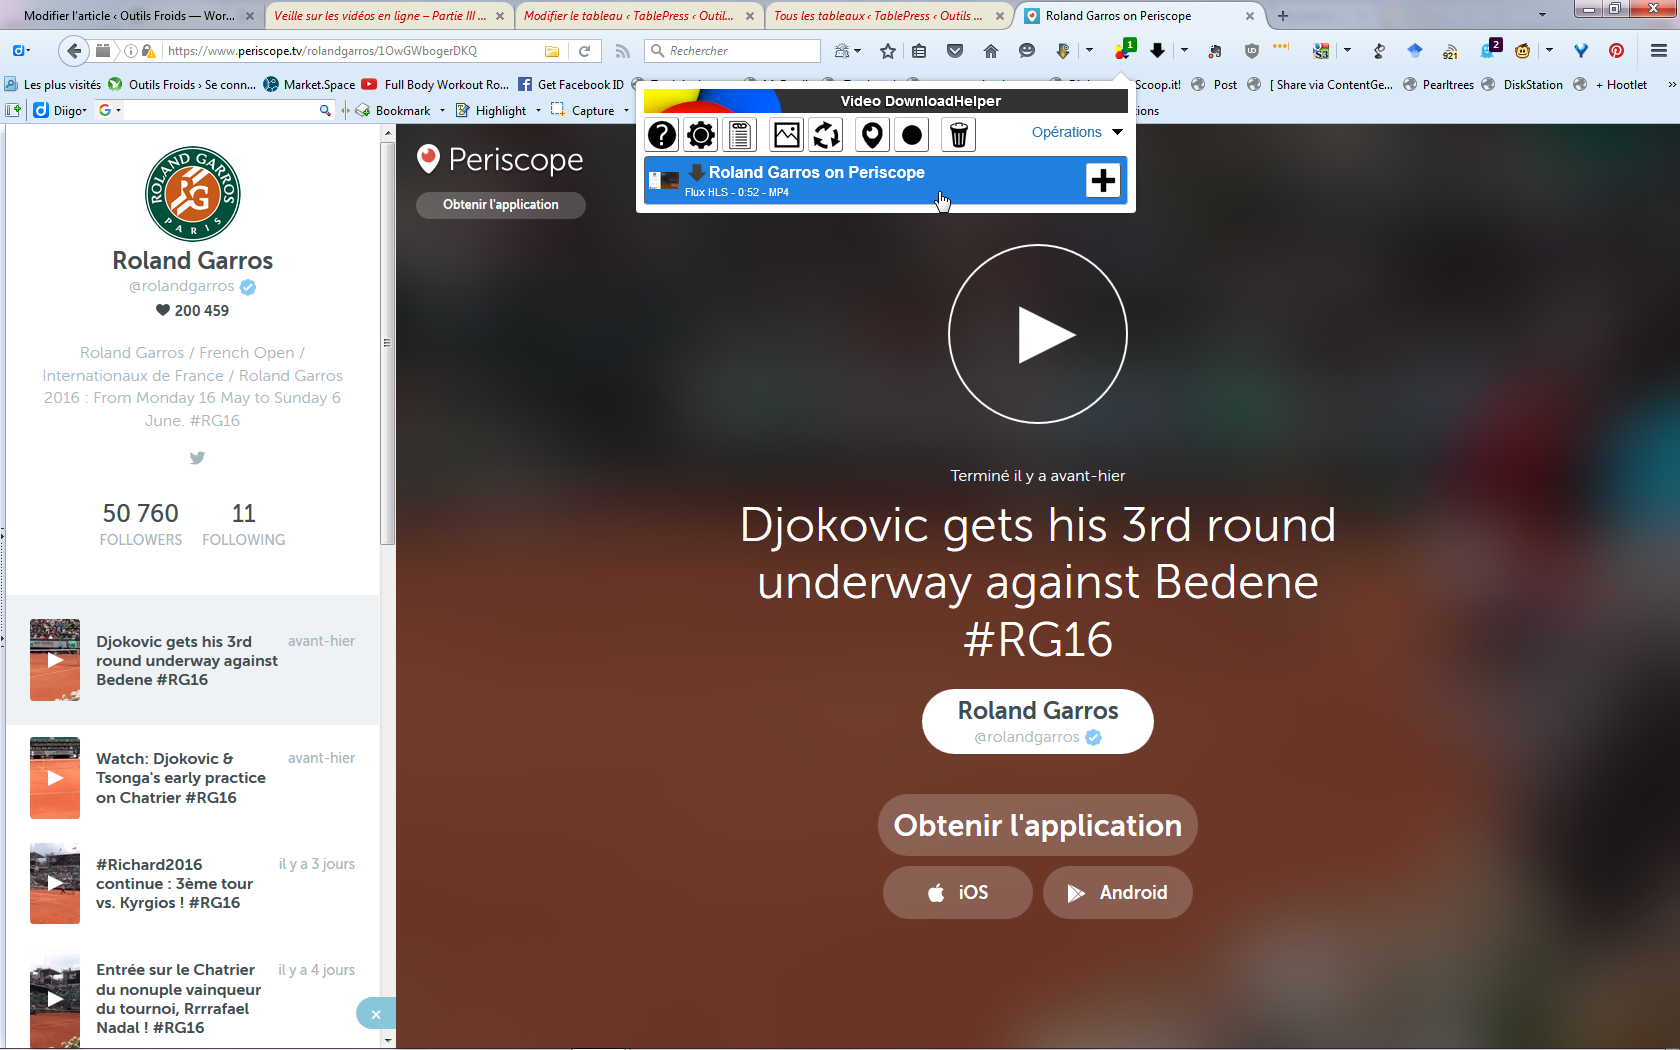1680x1050 pixels.
Task: Play the Djokovic broadcast video
Action: (1038, 334)
